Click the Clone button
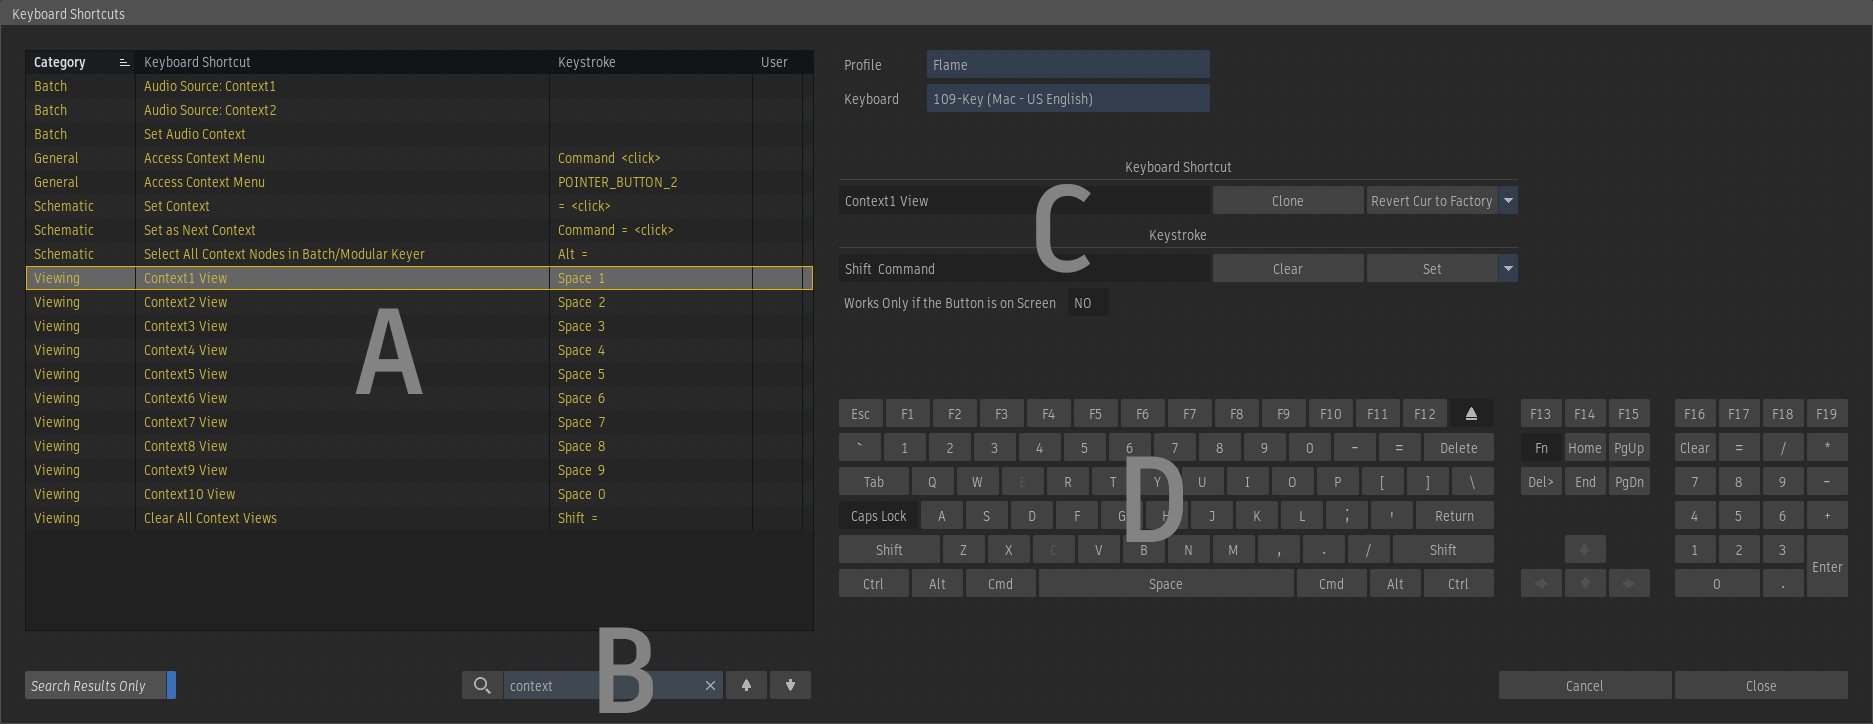Screen dimensions: 1873x724 coord(1287,201)
